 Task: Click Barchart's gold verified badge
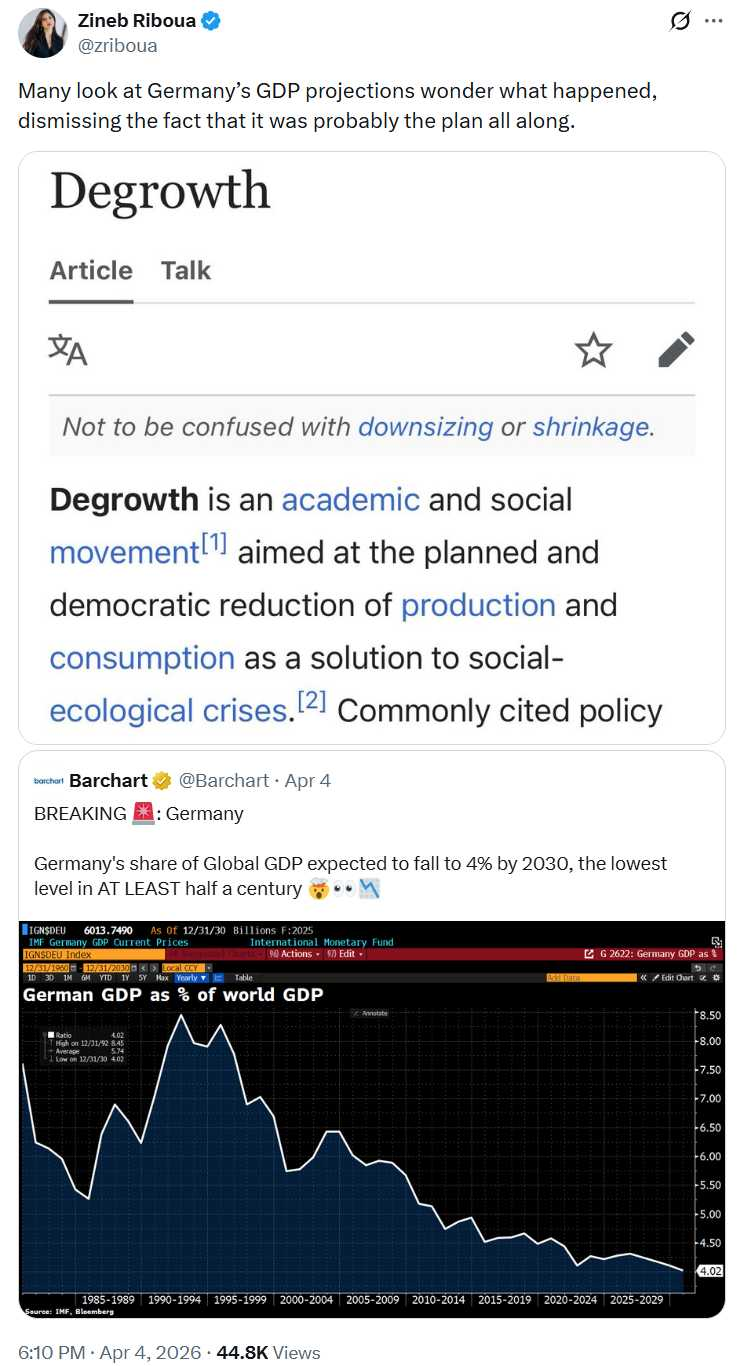[162, 781]
